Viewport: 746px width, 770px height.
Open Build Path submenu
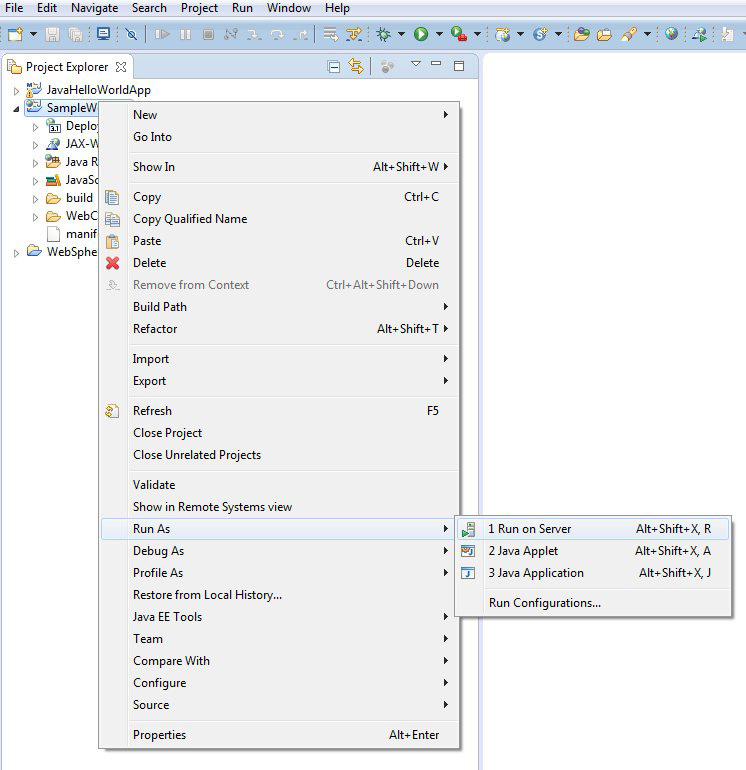point(280,307)
